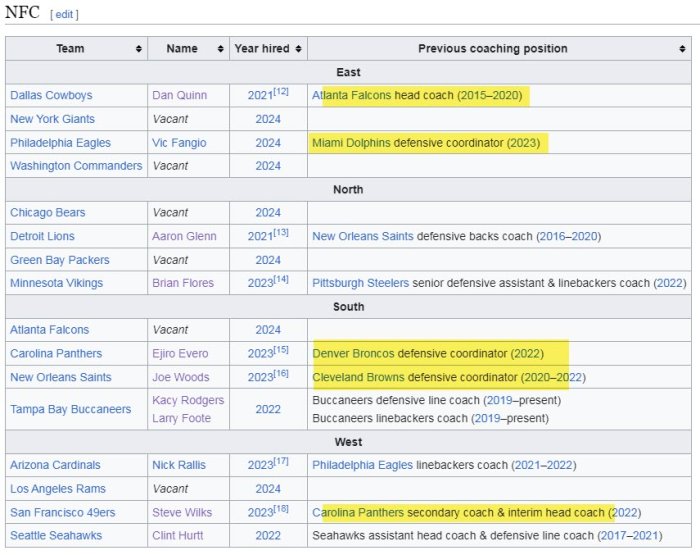
Task: Open citation 15 in Carolina Panthers row
Action: tap(281, 350)
